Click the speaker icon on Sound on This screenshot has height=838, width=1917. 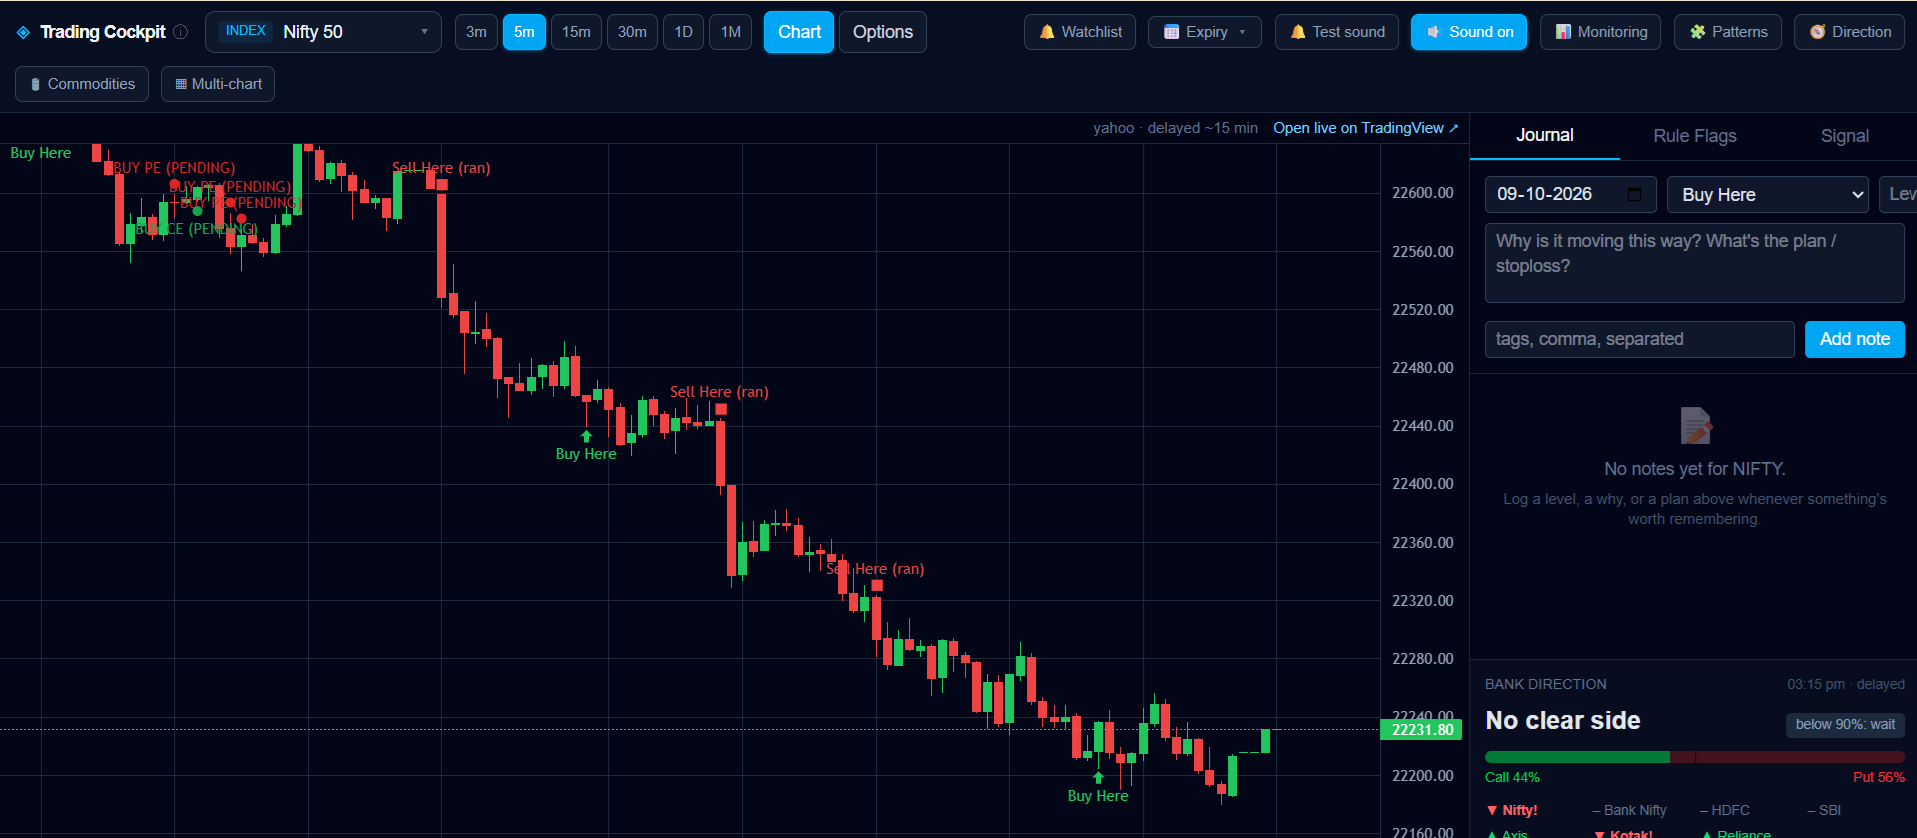1434,32
